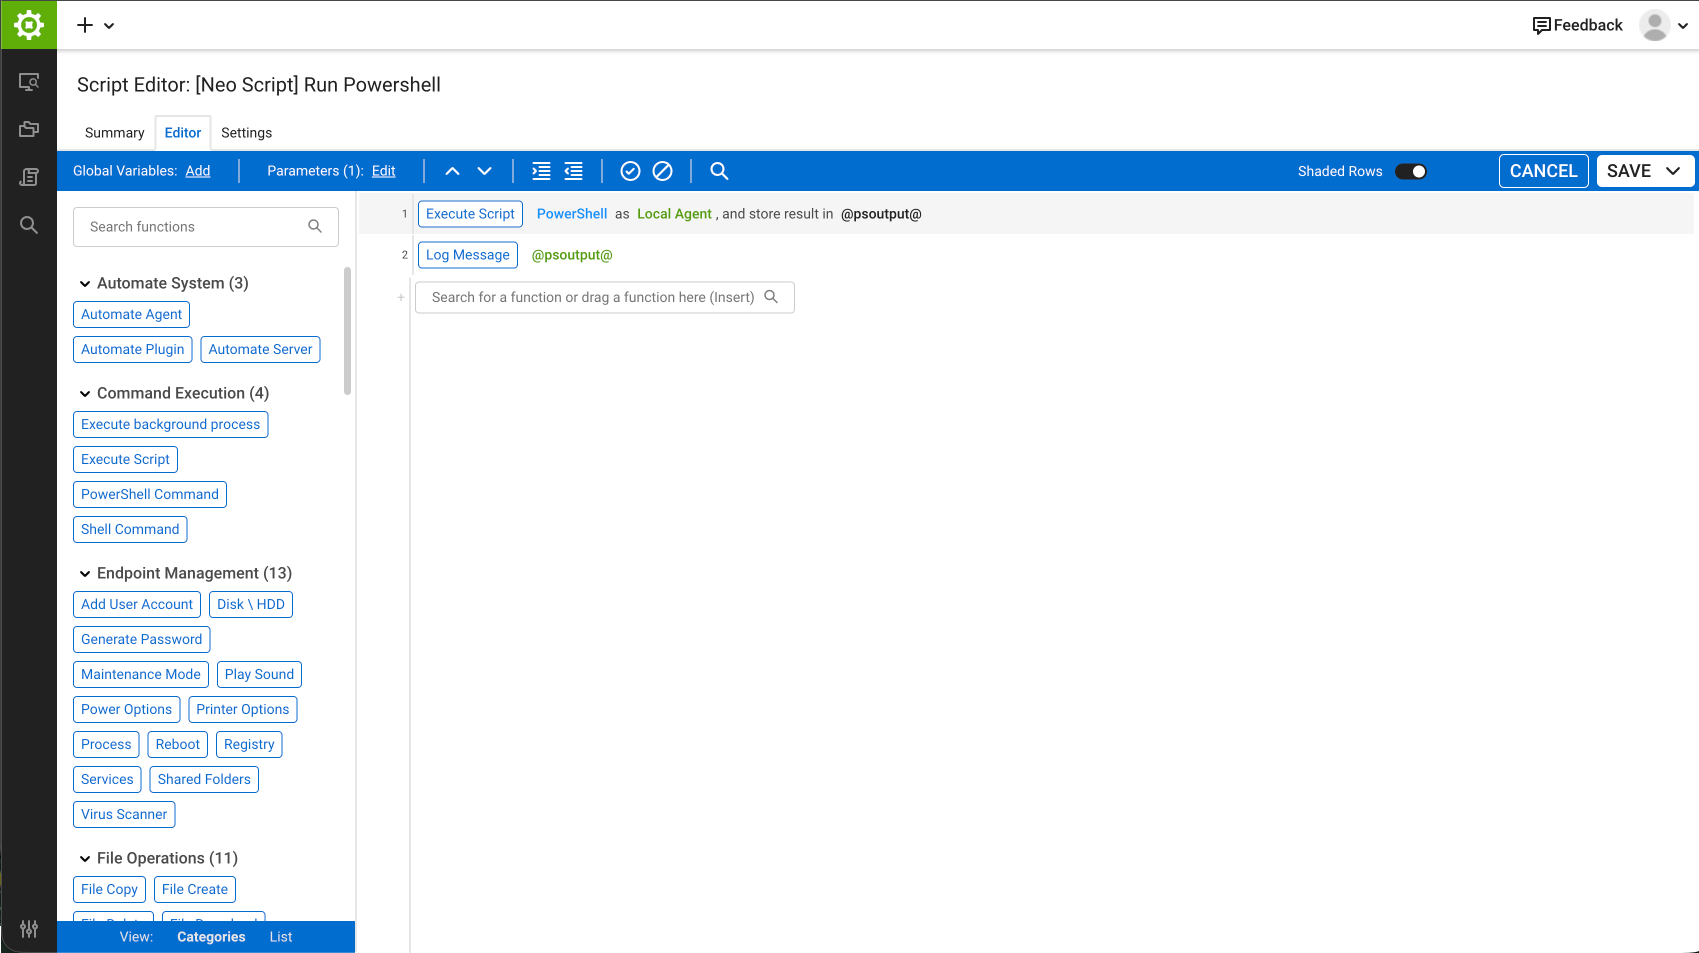1699x953 pixels.
Task: Select the Play Sound function
Action: click(x=259, y=675)
